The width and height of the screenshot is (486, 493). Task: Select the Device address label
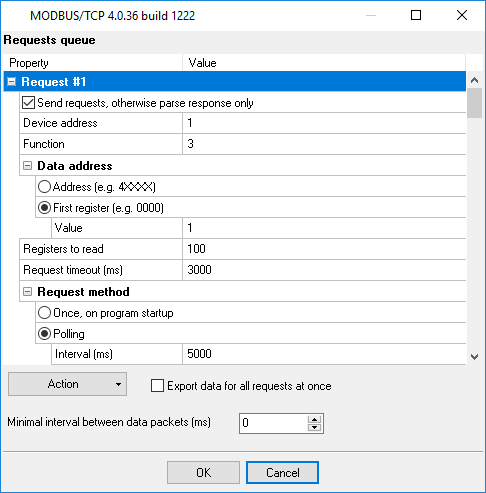60,123
